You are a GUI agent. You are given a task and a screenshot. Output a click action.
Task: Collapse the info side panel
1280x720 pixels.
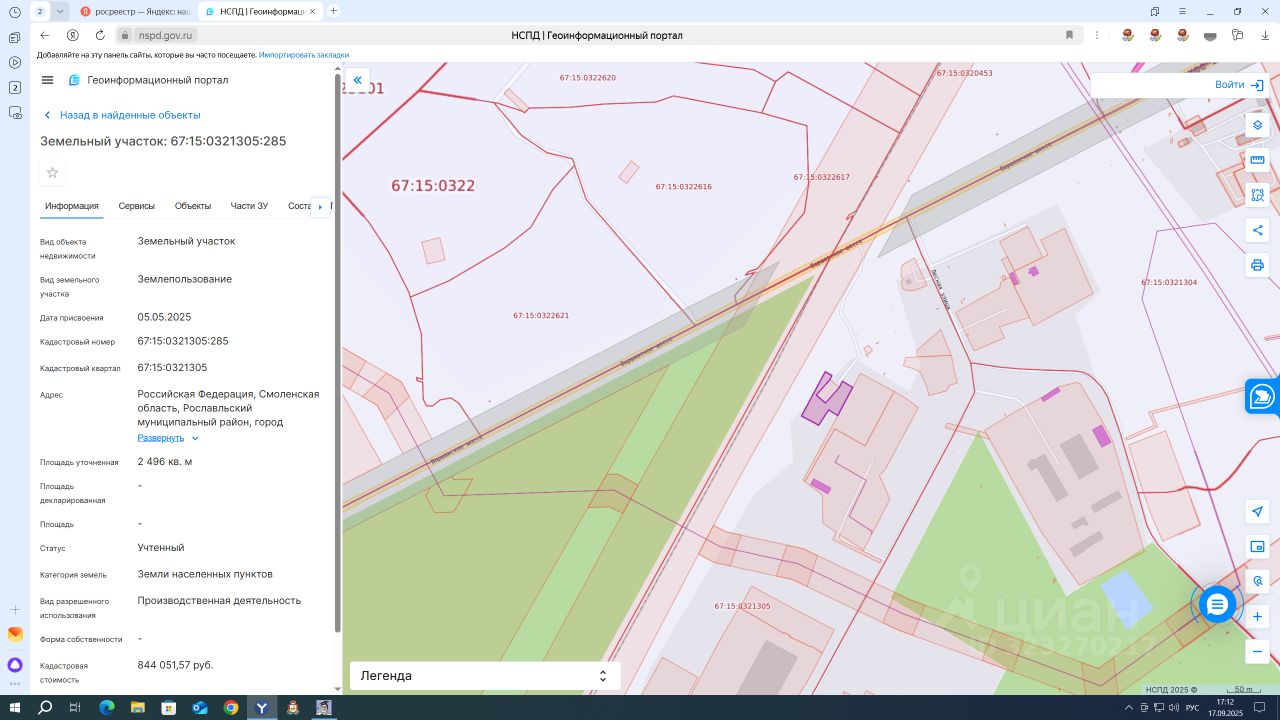point(357,80)
